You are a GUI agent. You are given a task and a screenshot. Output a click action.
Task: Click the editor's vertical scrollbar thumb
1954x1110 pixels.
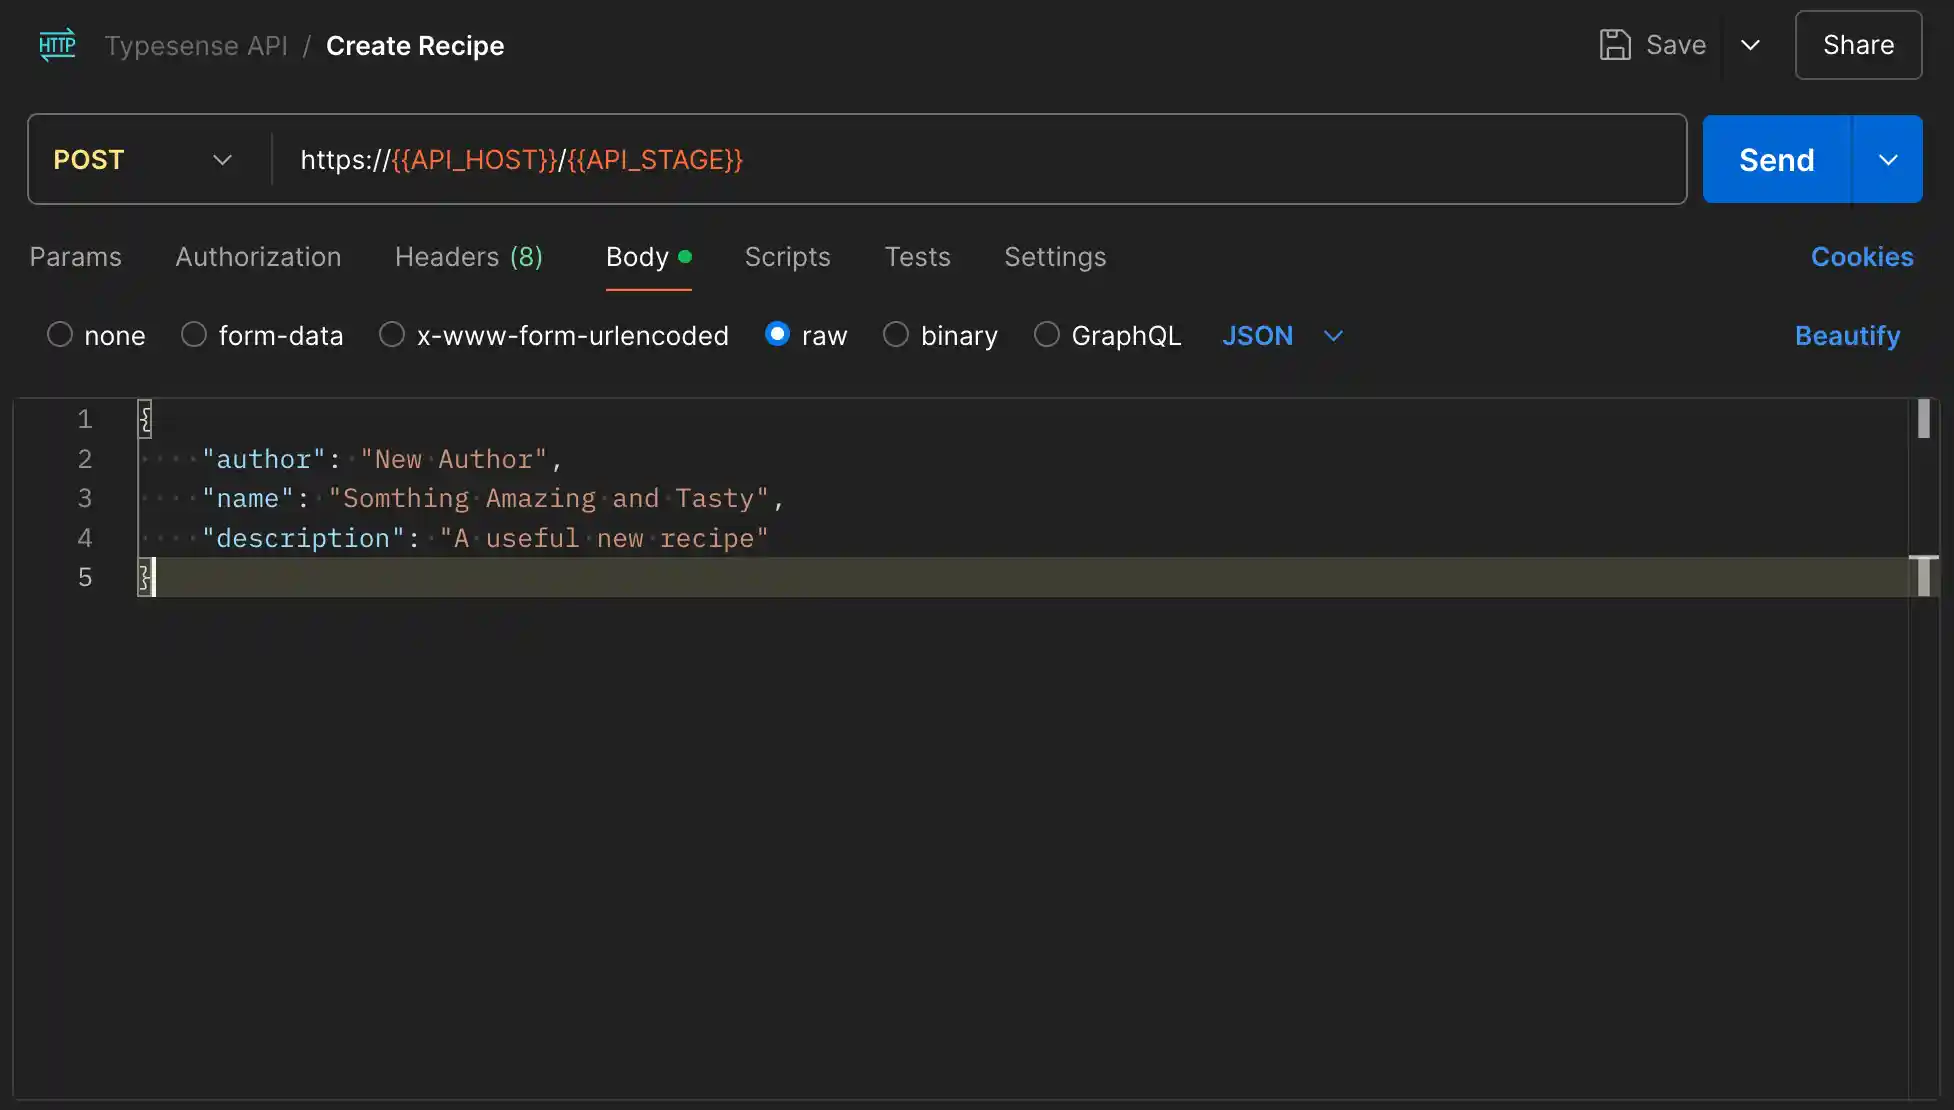pyautogui.click(x=1923, y=419)
